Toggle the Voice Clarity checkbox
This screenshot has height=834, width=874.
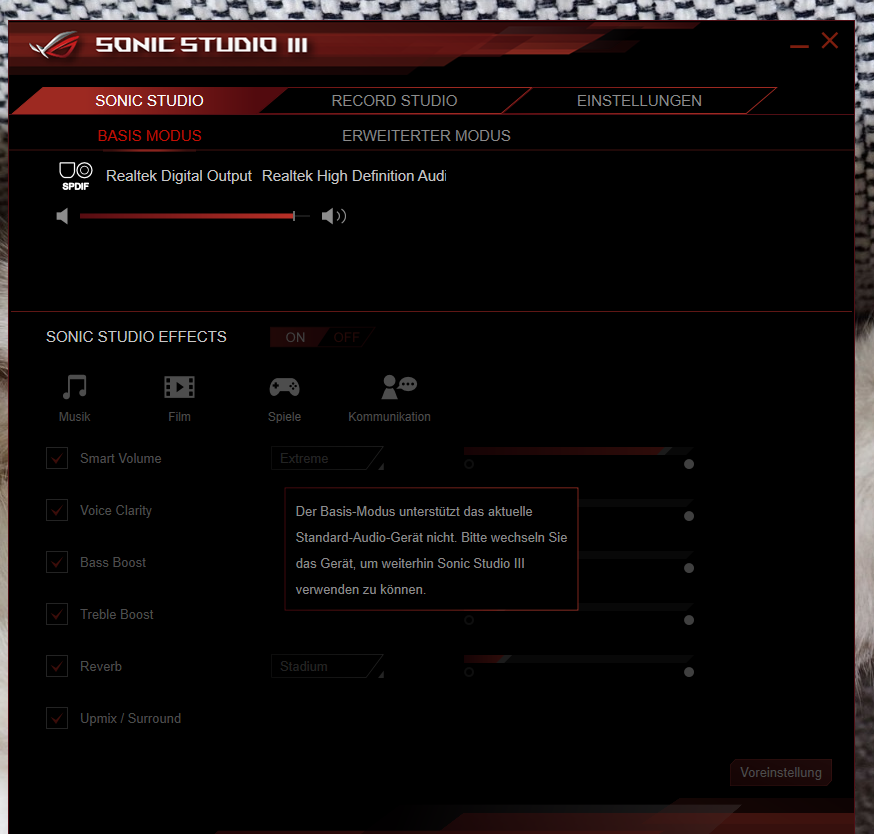tap(57, 510)
